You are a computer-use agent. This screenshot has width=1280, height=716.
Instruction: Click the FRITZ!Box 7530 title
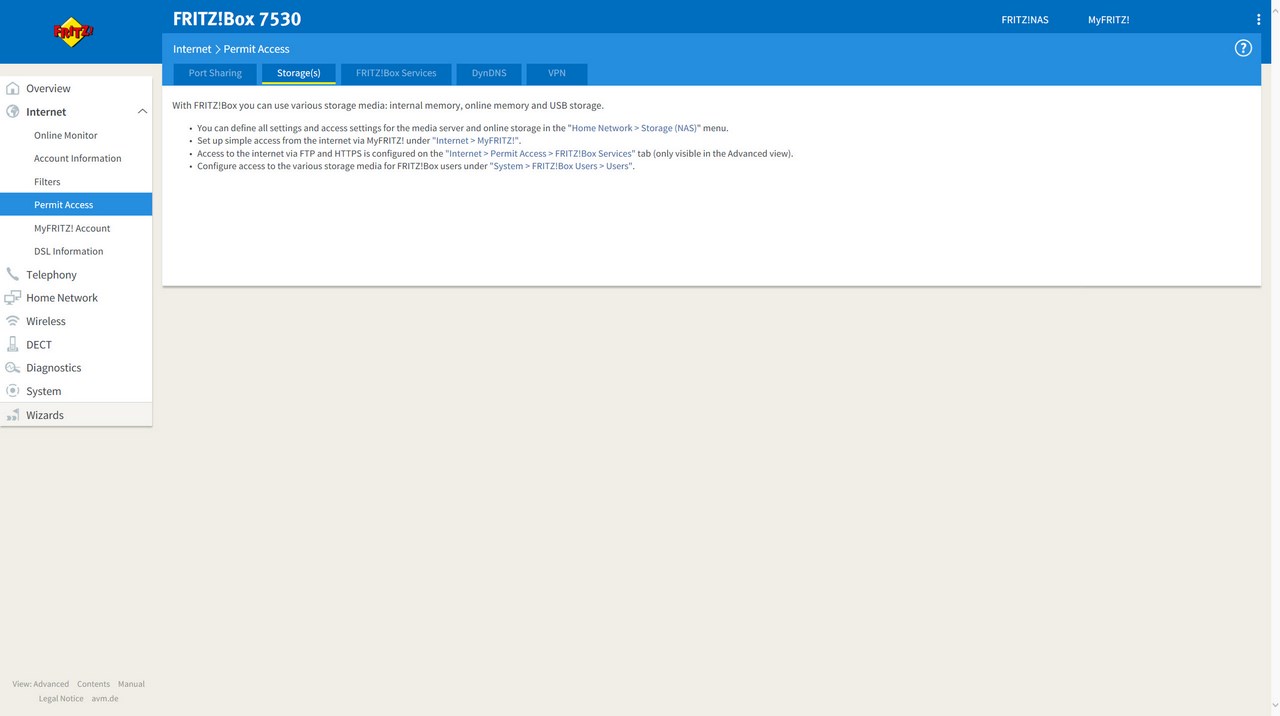point(237,19)
